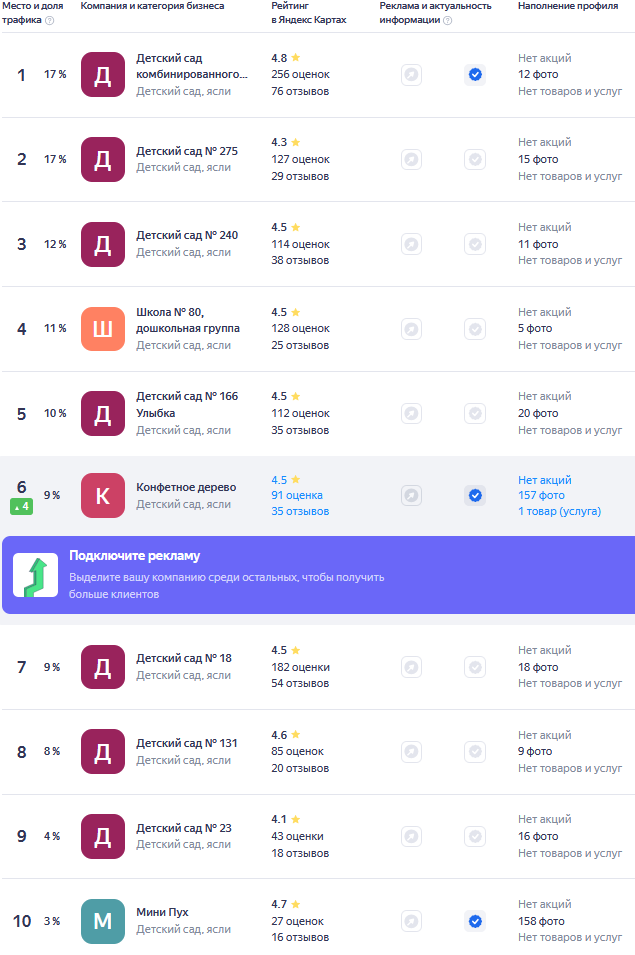
Task: Click the green "4" position change badge
Action: [22, 507]
